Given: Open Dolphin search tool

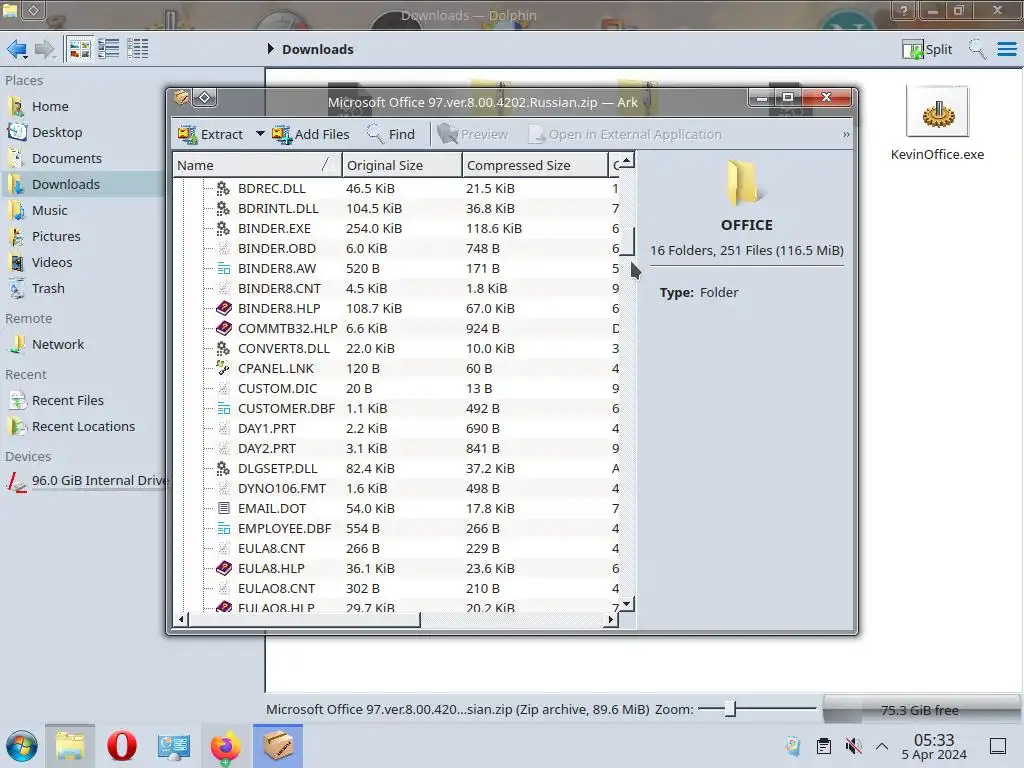Looking at the screenshot, I should pyautogui.click(x=977, y=49).
